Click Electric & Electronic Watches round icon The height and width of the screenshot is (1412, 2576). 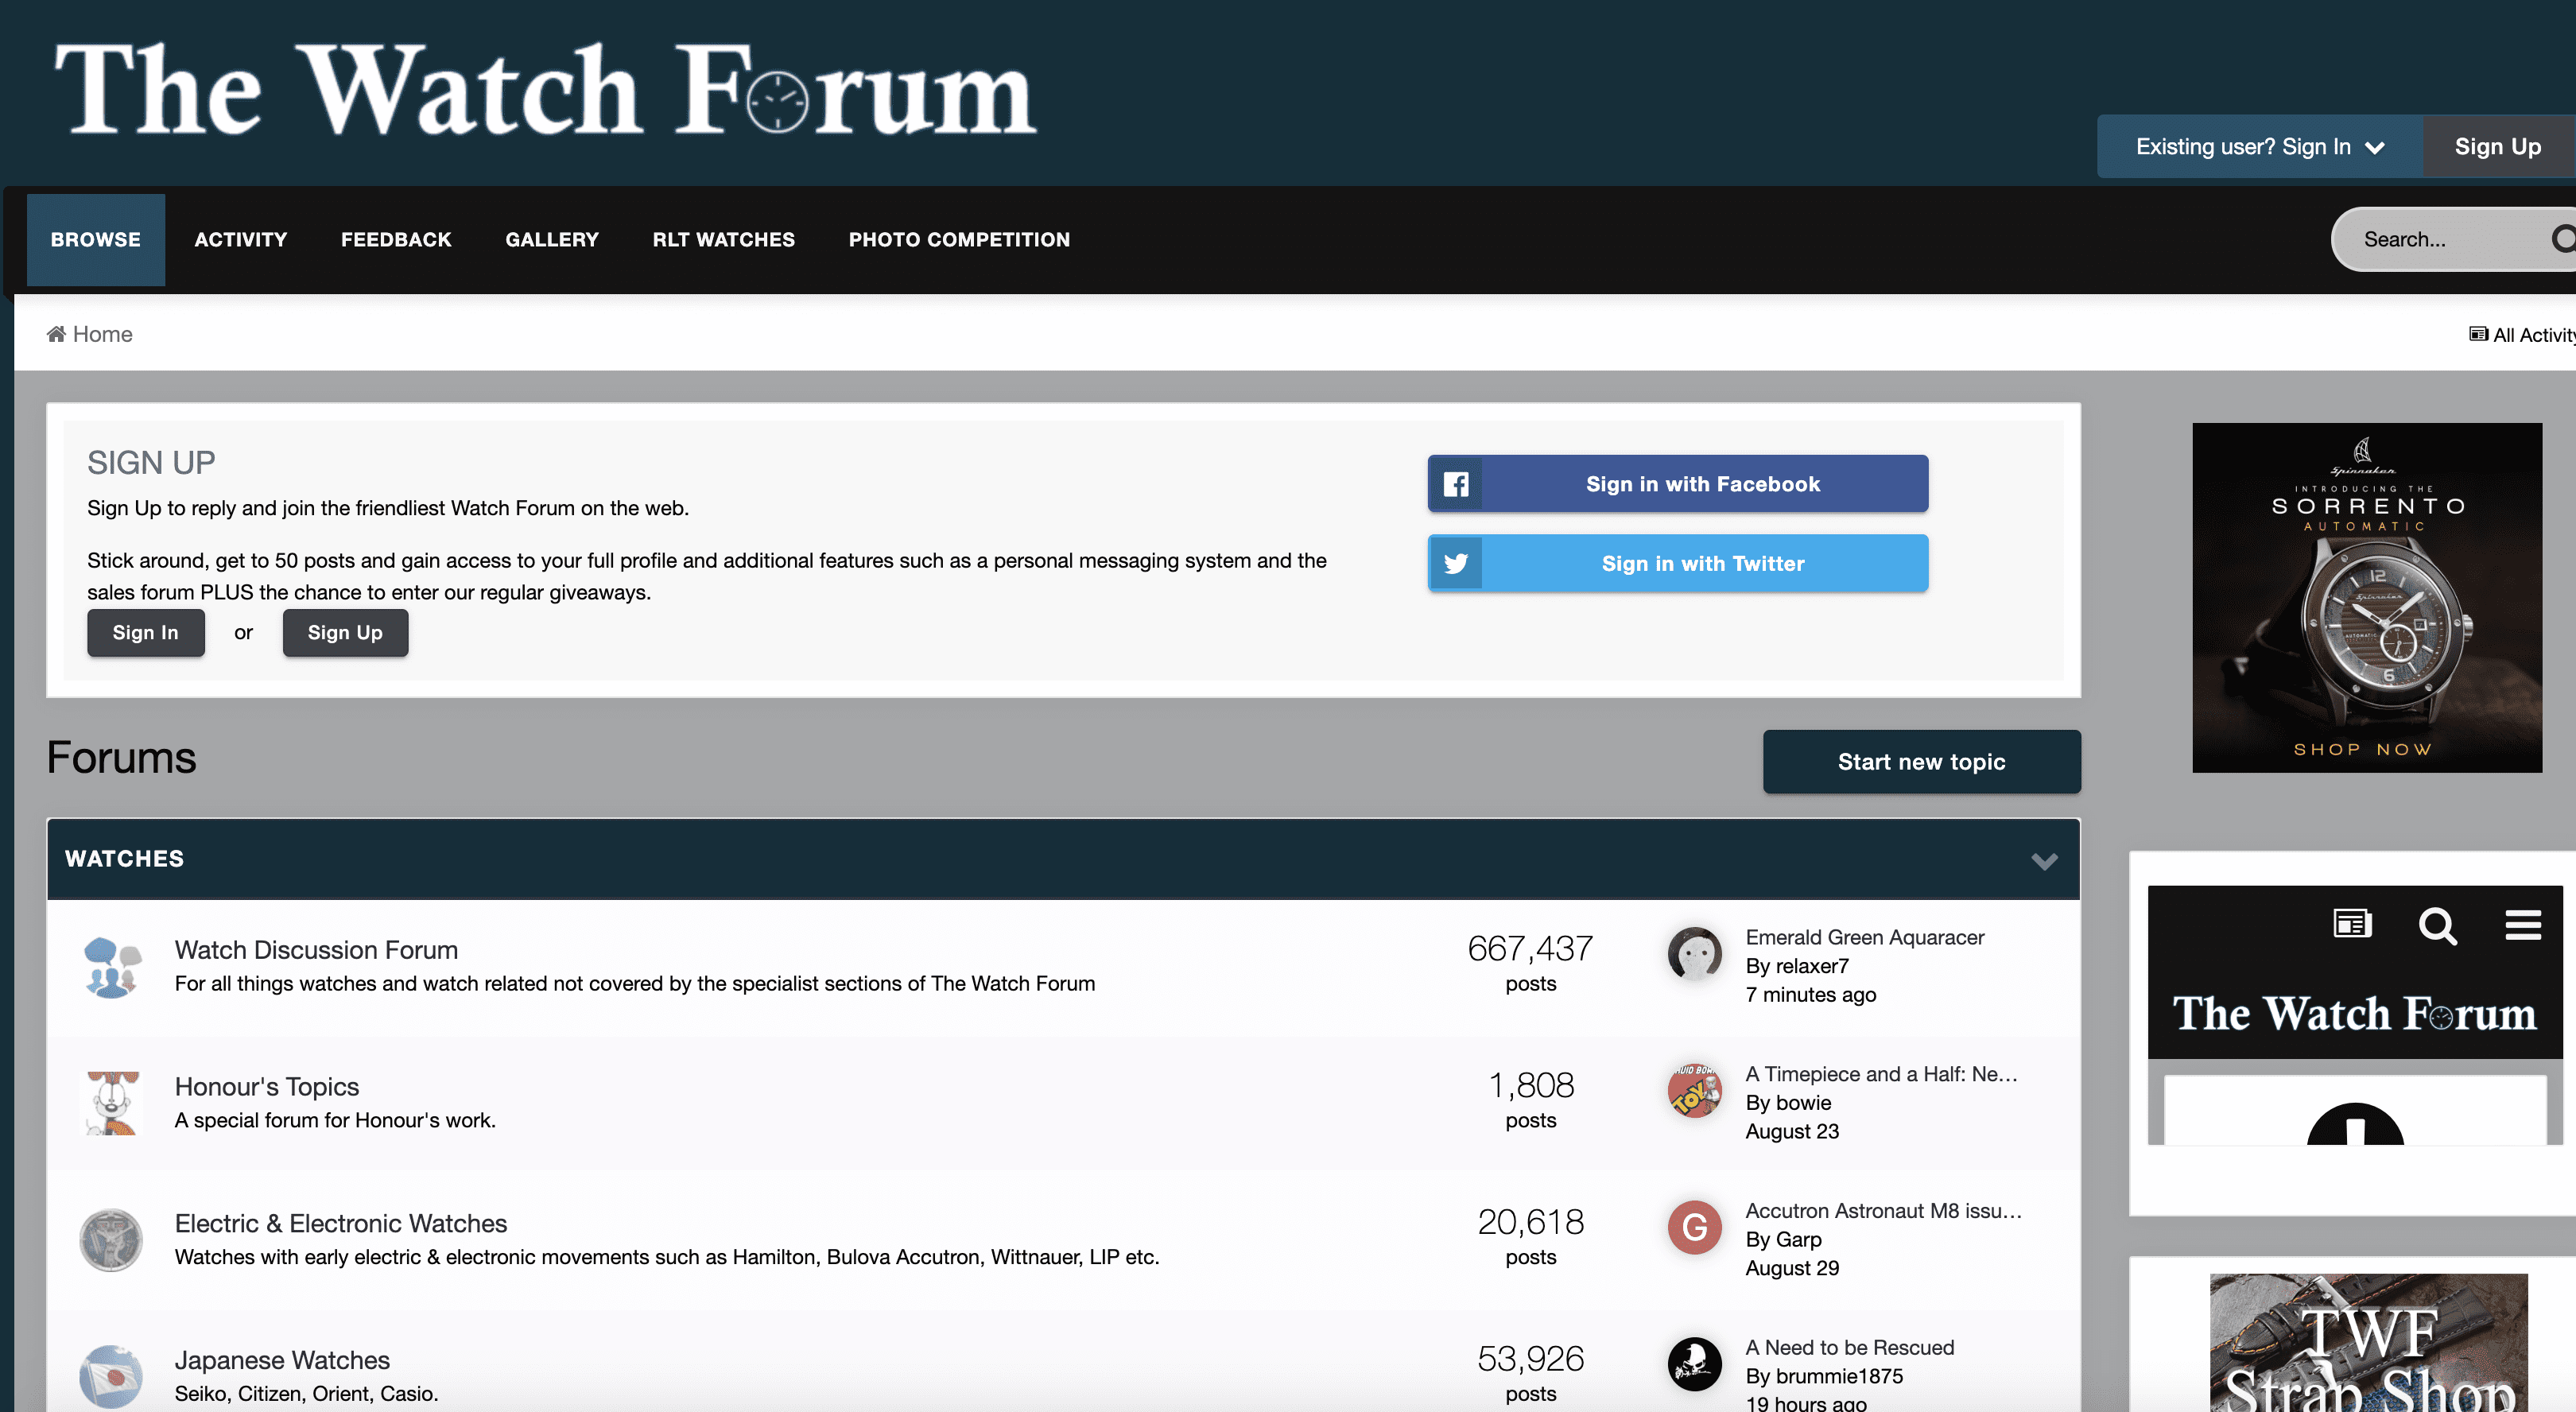(111, 1240)
